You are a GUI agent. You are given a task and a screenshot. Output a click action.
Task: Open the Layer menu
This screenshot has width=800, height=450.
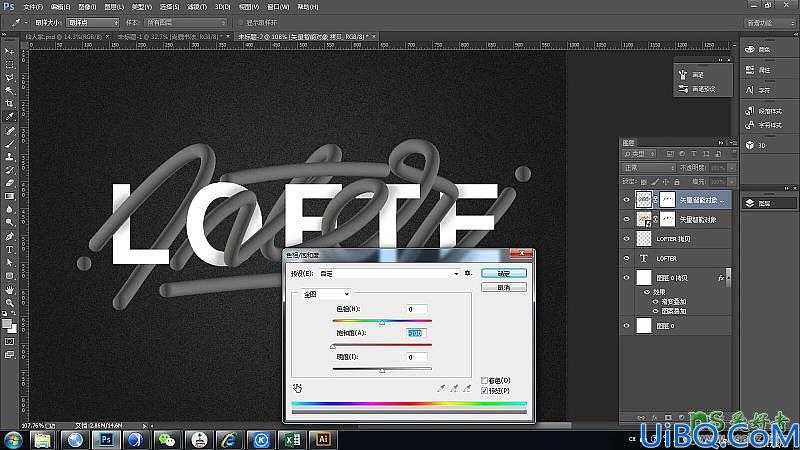pyautogui.click(x=114, y=7)
